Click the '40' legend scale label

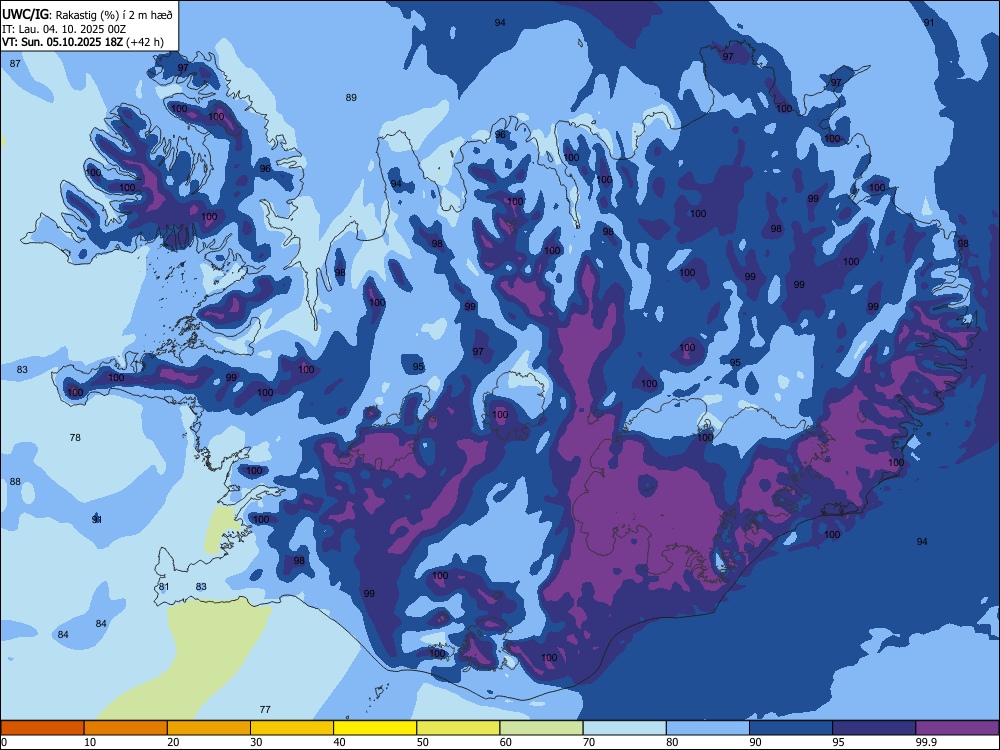[x=339, y=742]
